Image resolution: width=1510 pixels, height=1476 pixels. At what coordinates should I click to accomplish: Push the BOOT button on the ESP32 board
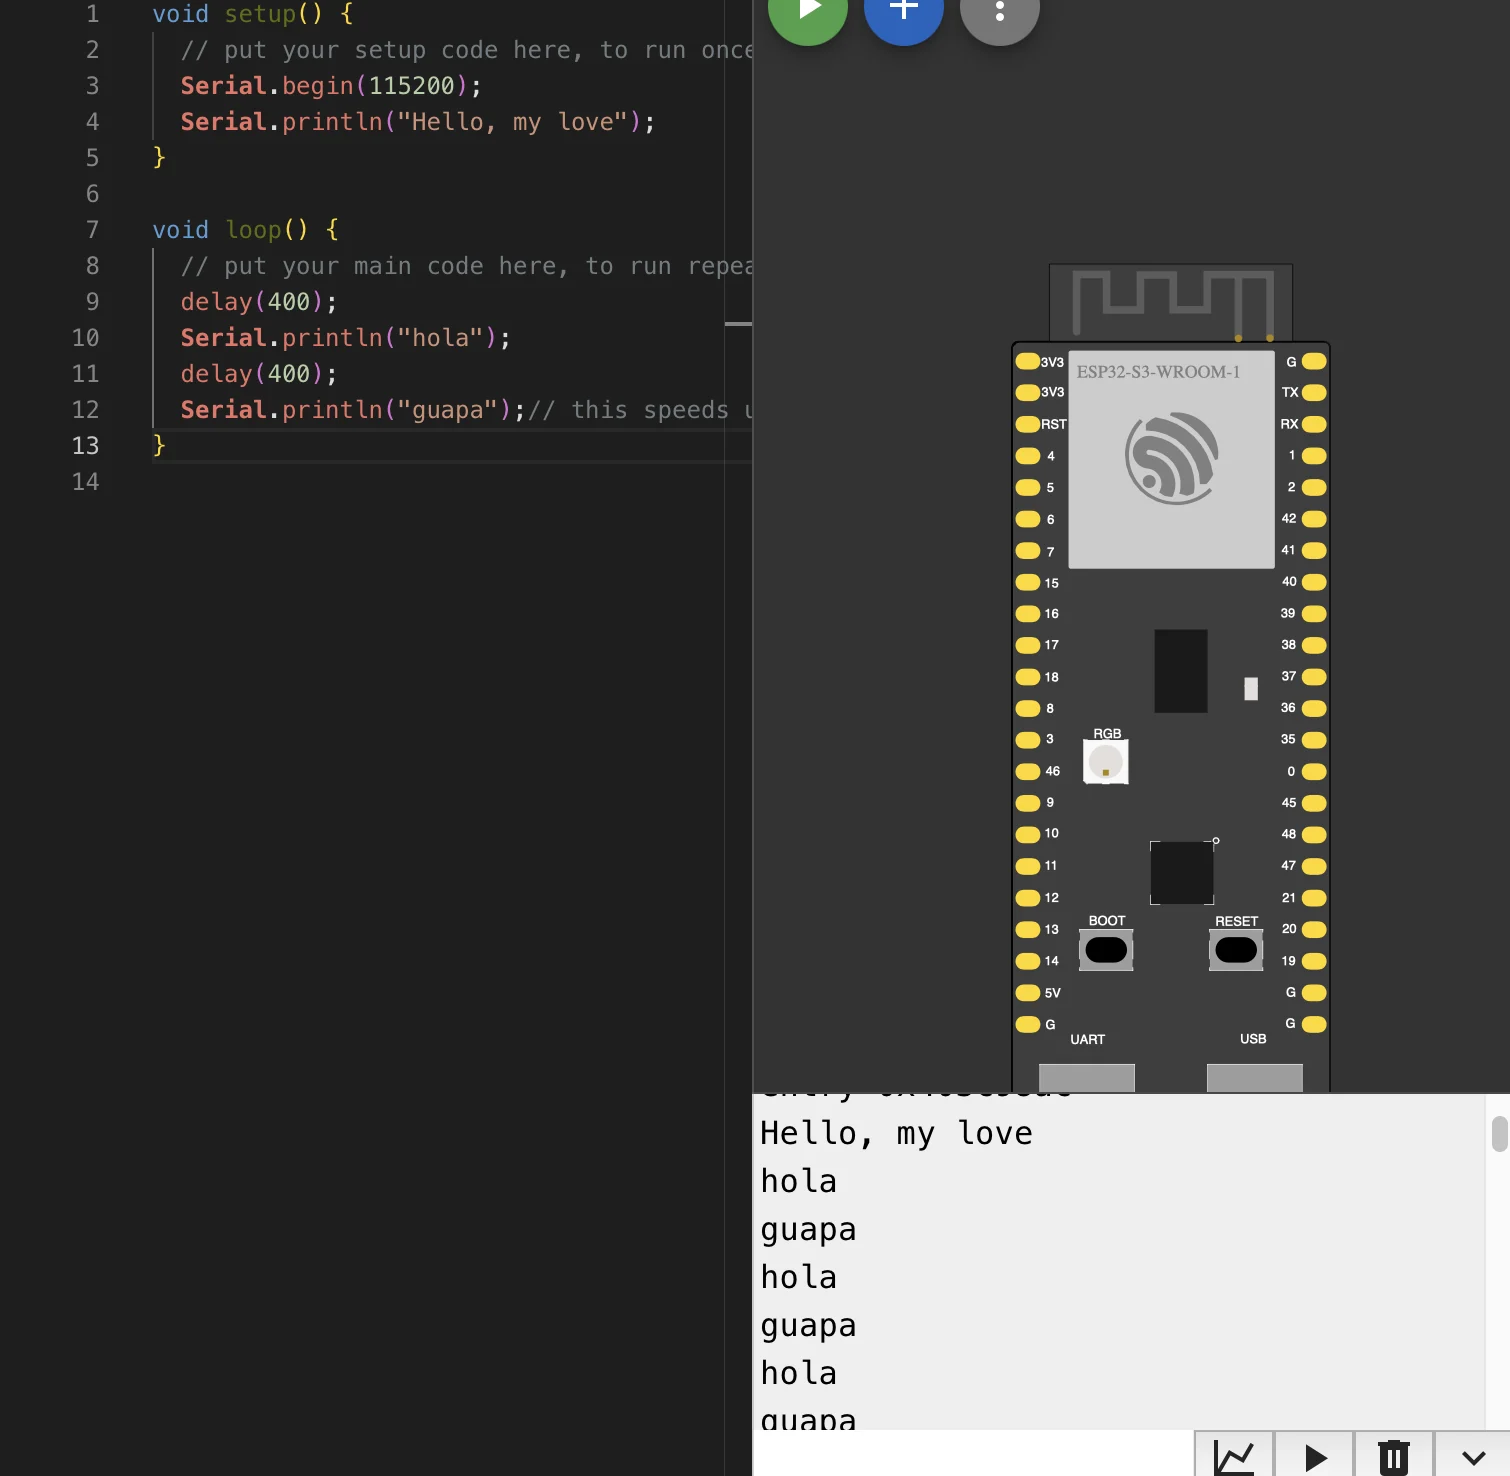[x=1106, y=950]
